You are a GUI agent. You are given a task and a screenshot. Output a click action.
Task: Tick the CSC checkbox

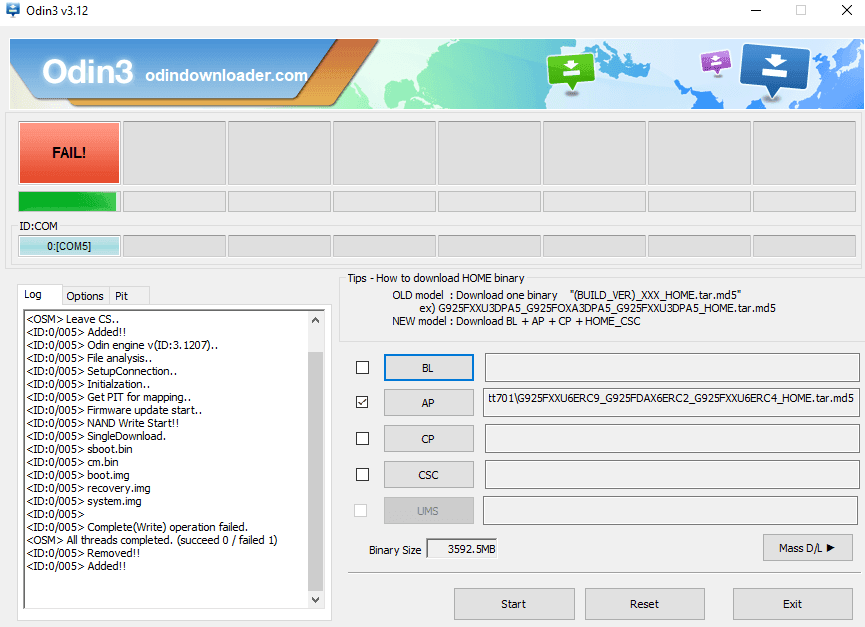tap(362, 474)
